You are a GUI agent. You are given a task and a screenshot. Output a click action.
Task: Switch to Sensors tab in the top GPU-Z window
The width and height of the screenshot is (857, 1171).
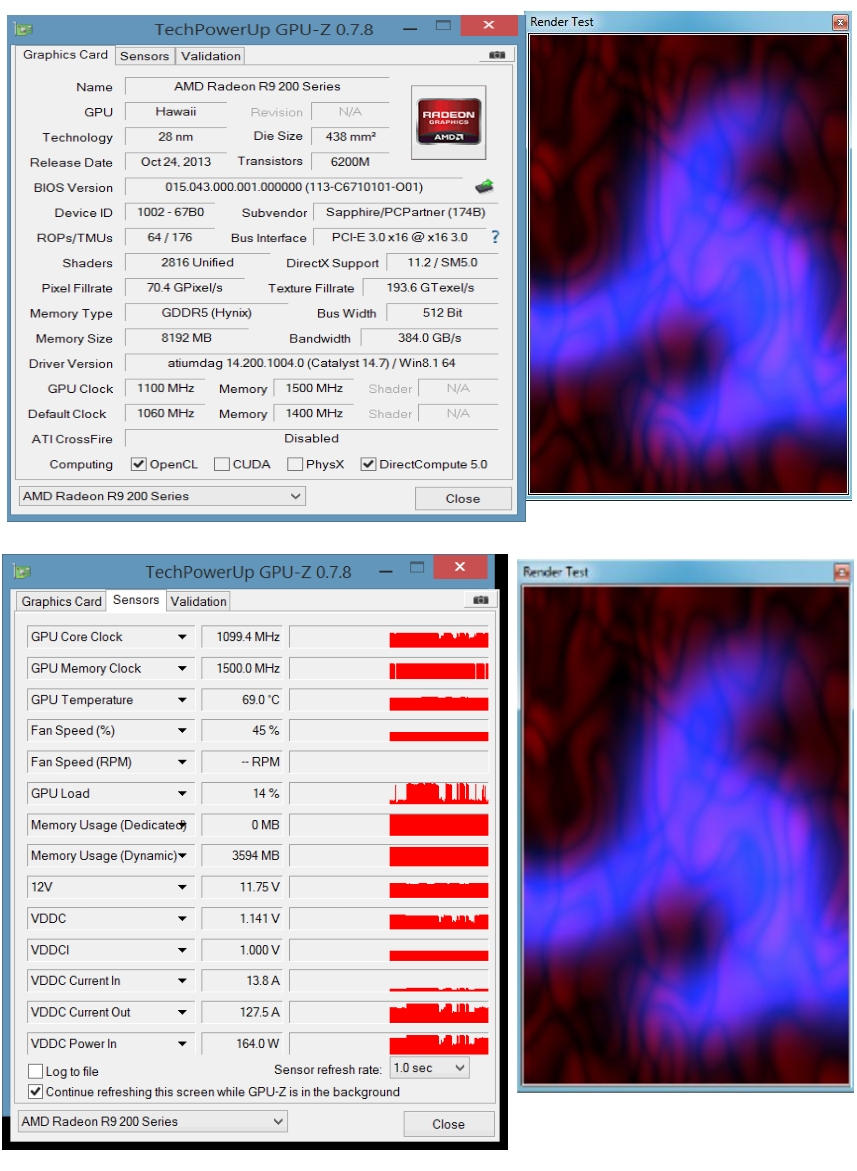click(145, 56)
